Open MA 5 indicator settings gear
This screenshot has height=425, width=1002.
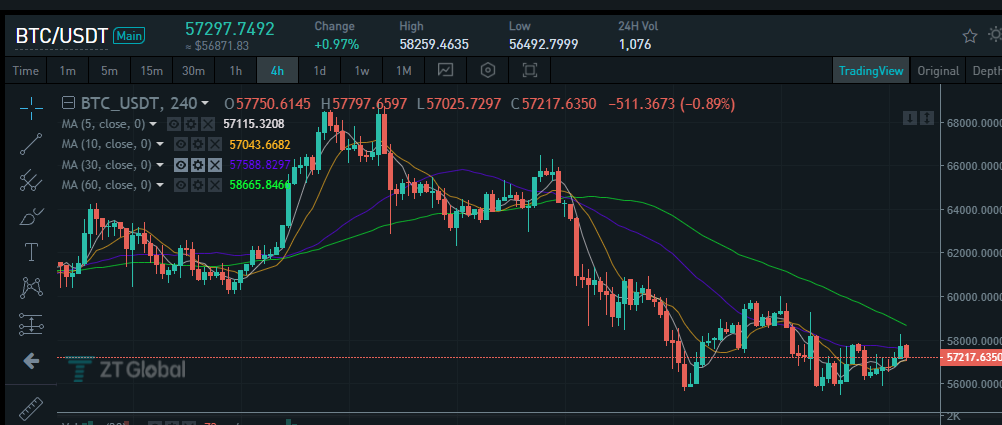tap(191, 124)
